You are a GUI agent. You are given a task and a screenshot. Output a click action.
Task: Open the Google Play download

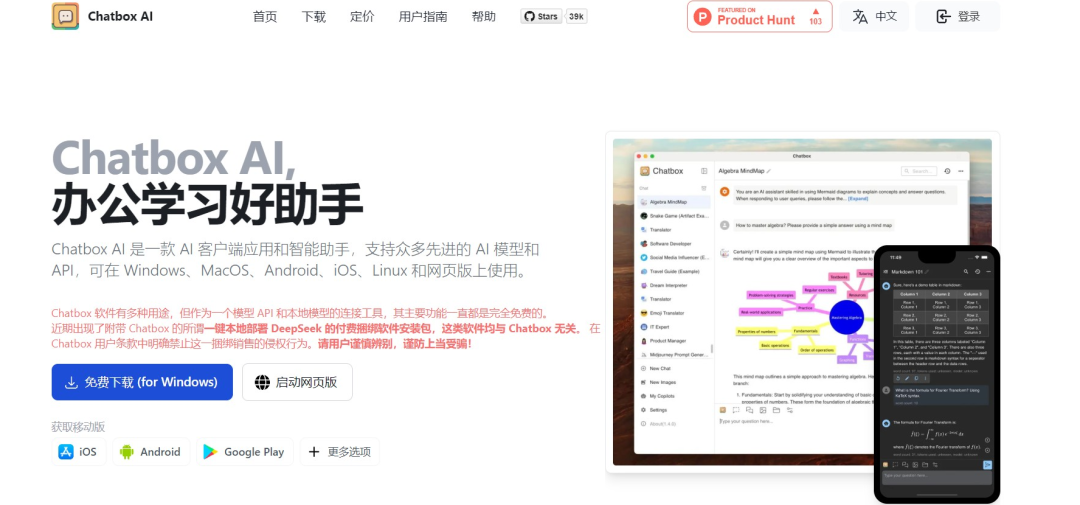click(245, 452)
